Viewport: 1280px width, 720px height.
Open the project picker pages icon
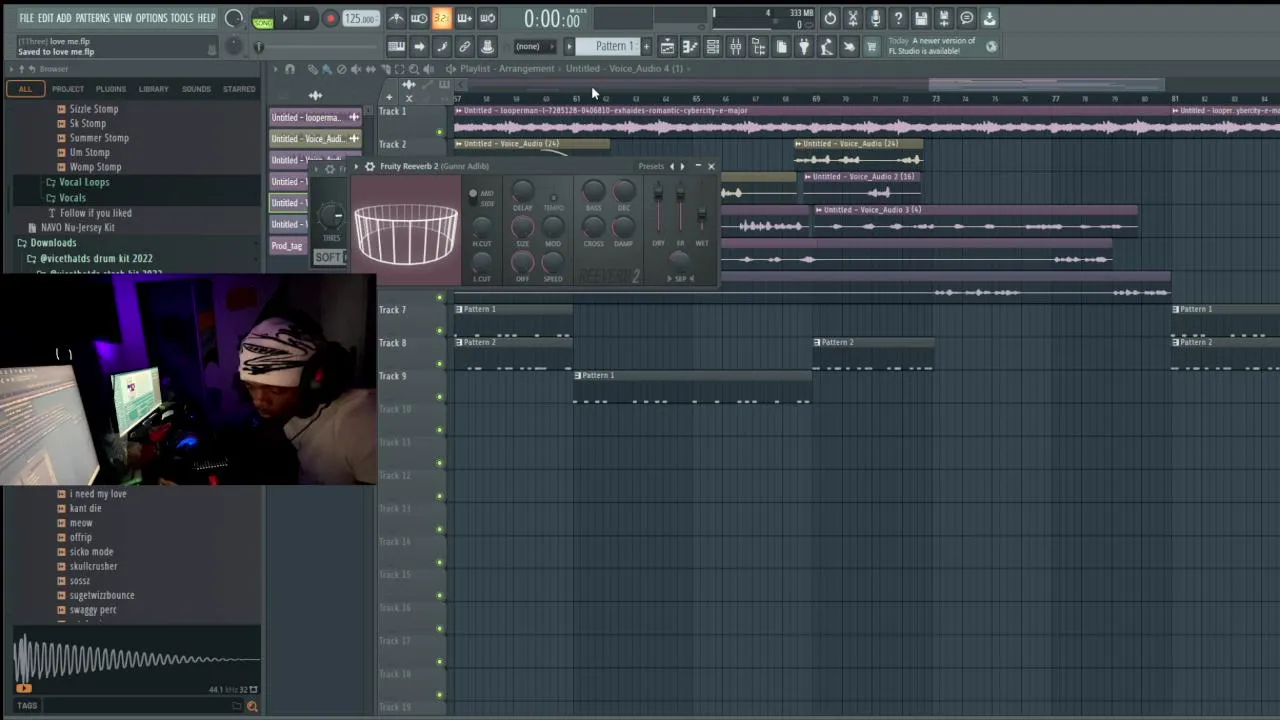pyautogui.click(x=781, y=46)
